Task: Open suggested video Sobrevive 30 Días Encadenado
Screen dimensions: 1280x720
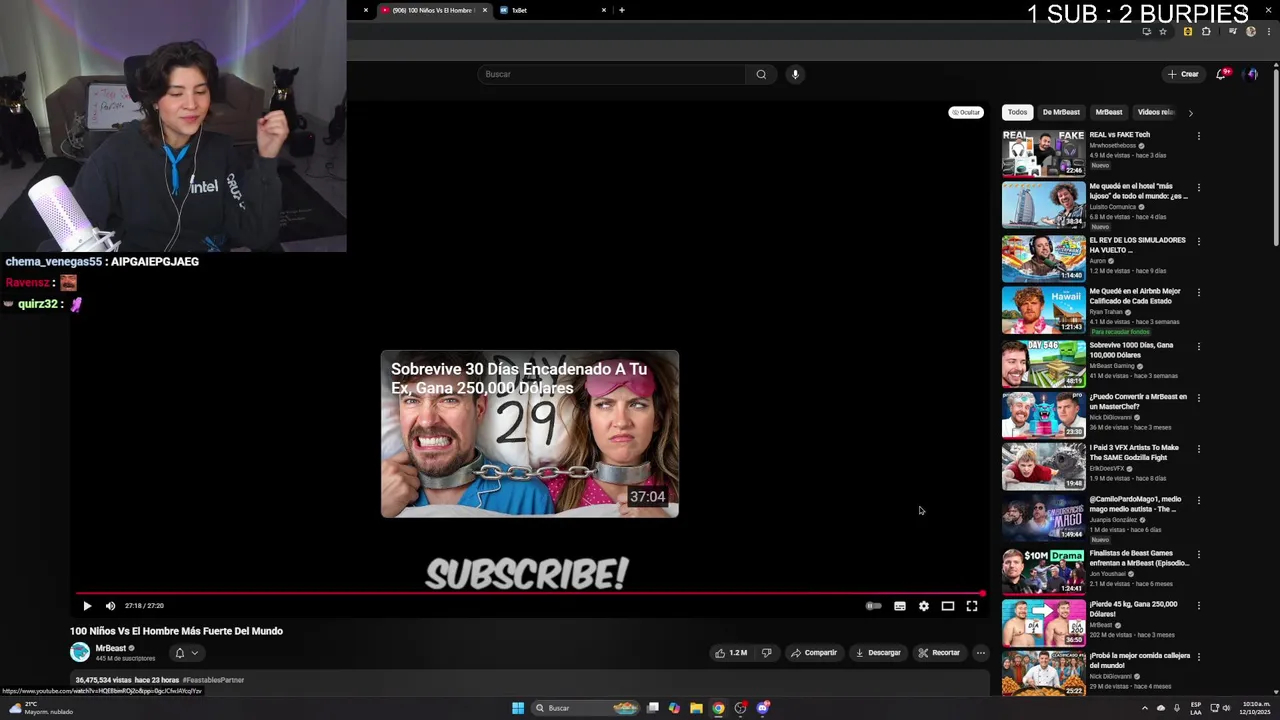Action: click(529, 434)
